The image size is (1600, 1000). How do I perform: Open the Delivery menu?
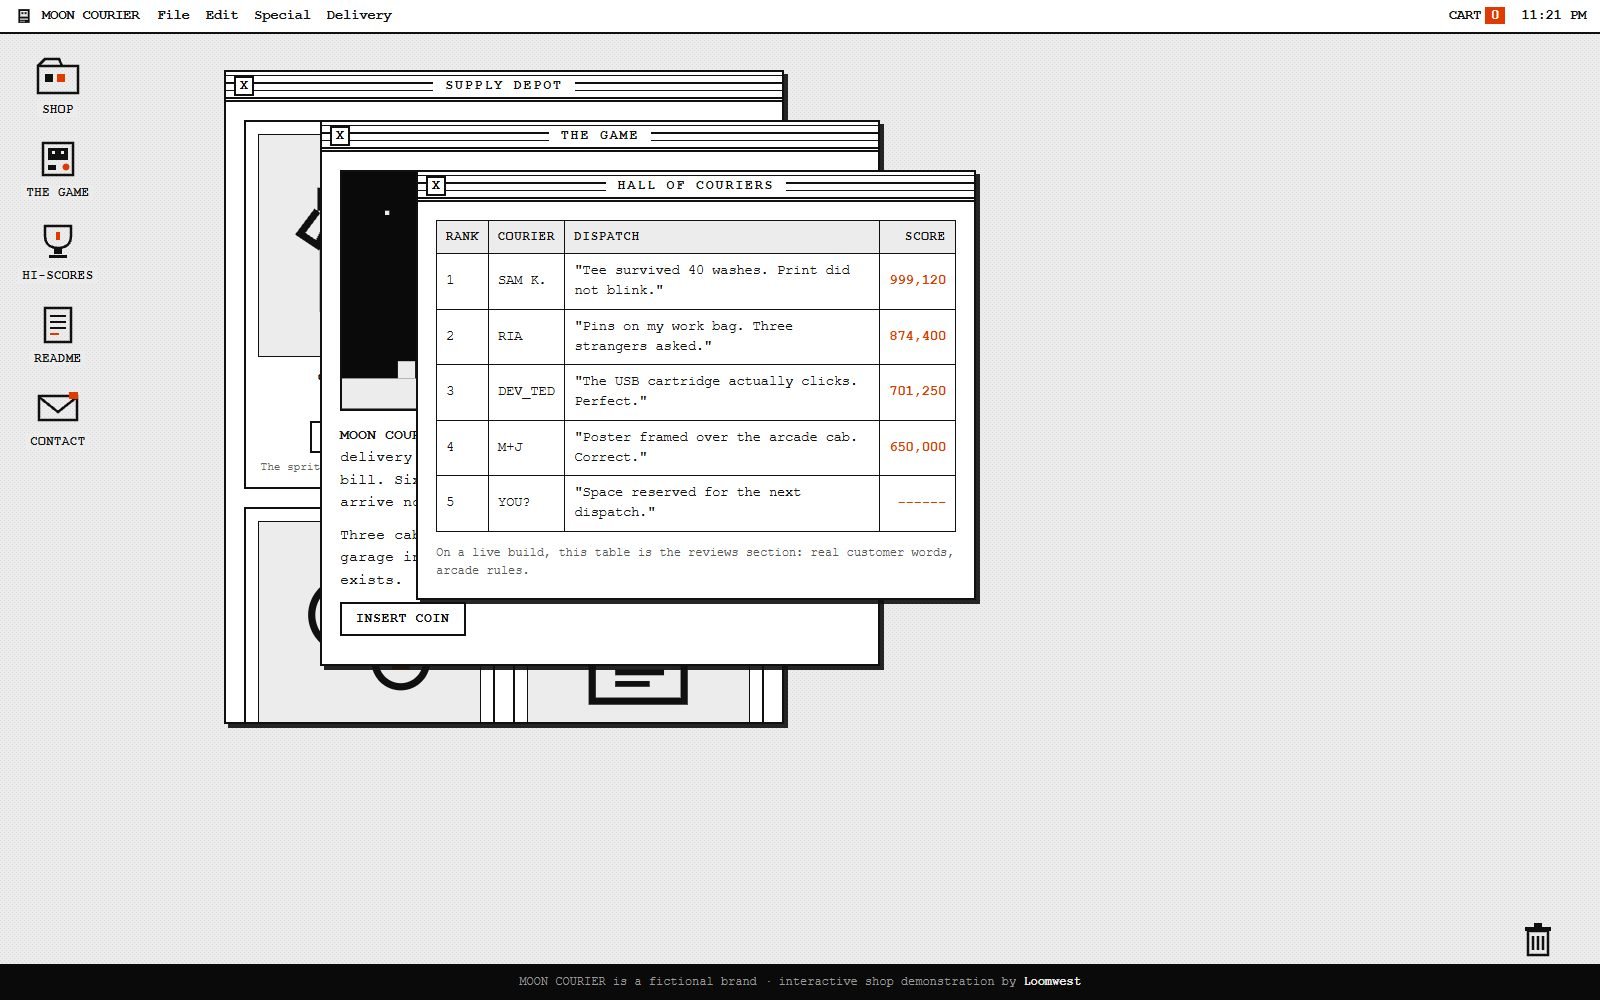pos(359,15)
